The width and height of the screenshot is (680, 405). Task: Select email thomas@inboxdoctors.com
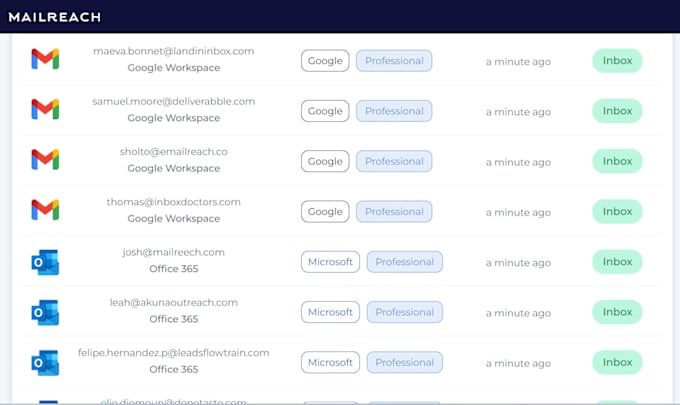(173, 202)
